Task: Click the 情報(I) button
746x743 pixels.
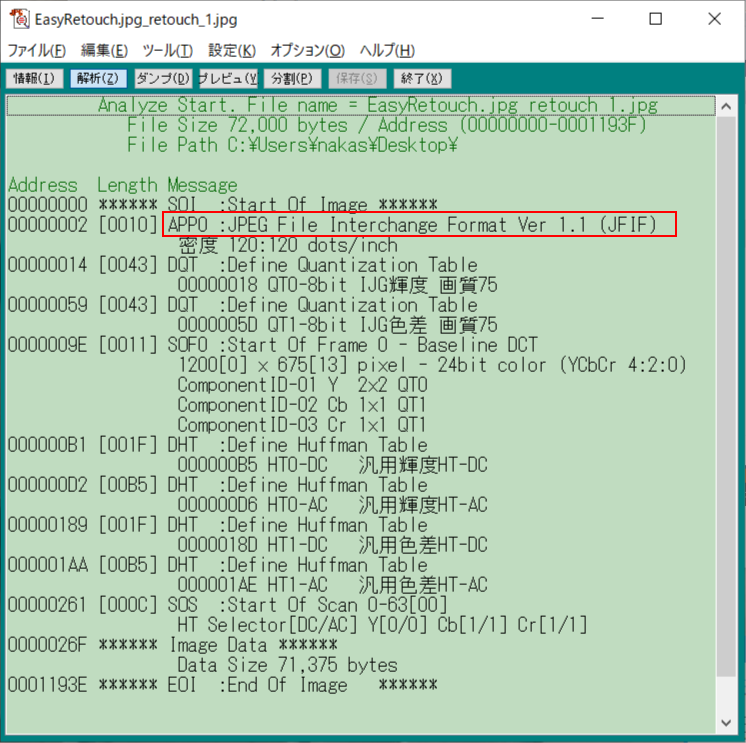Action: [34, 78]
